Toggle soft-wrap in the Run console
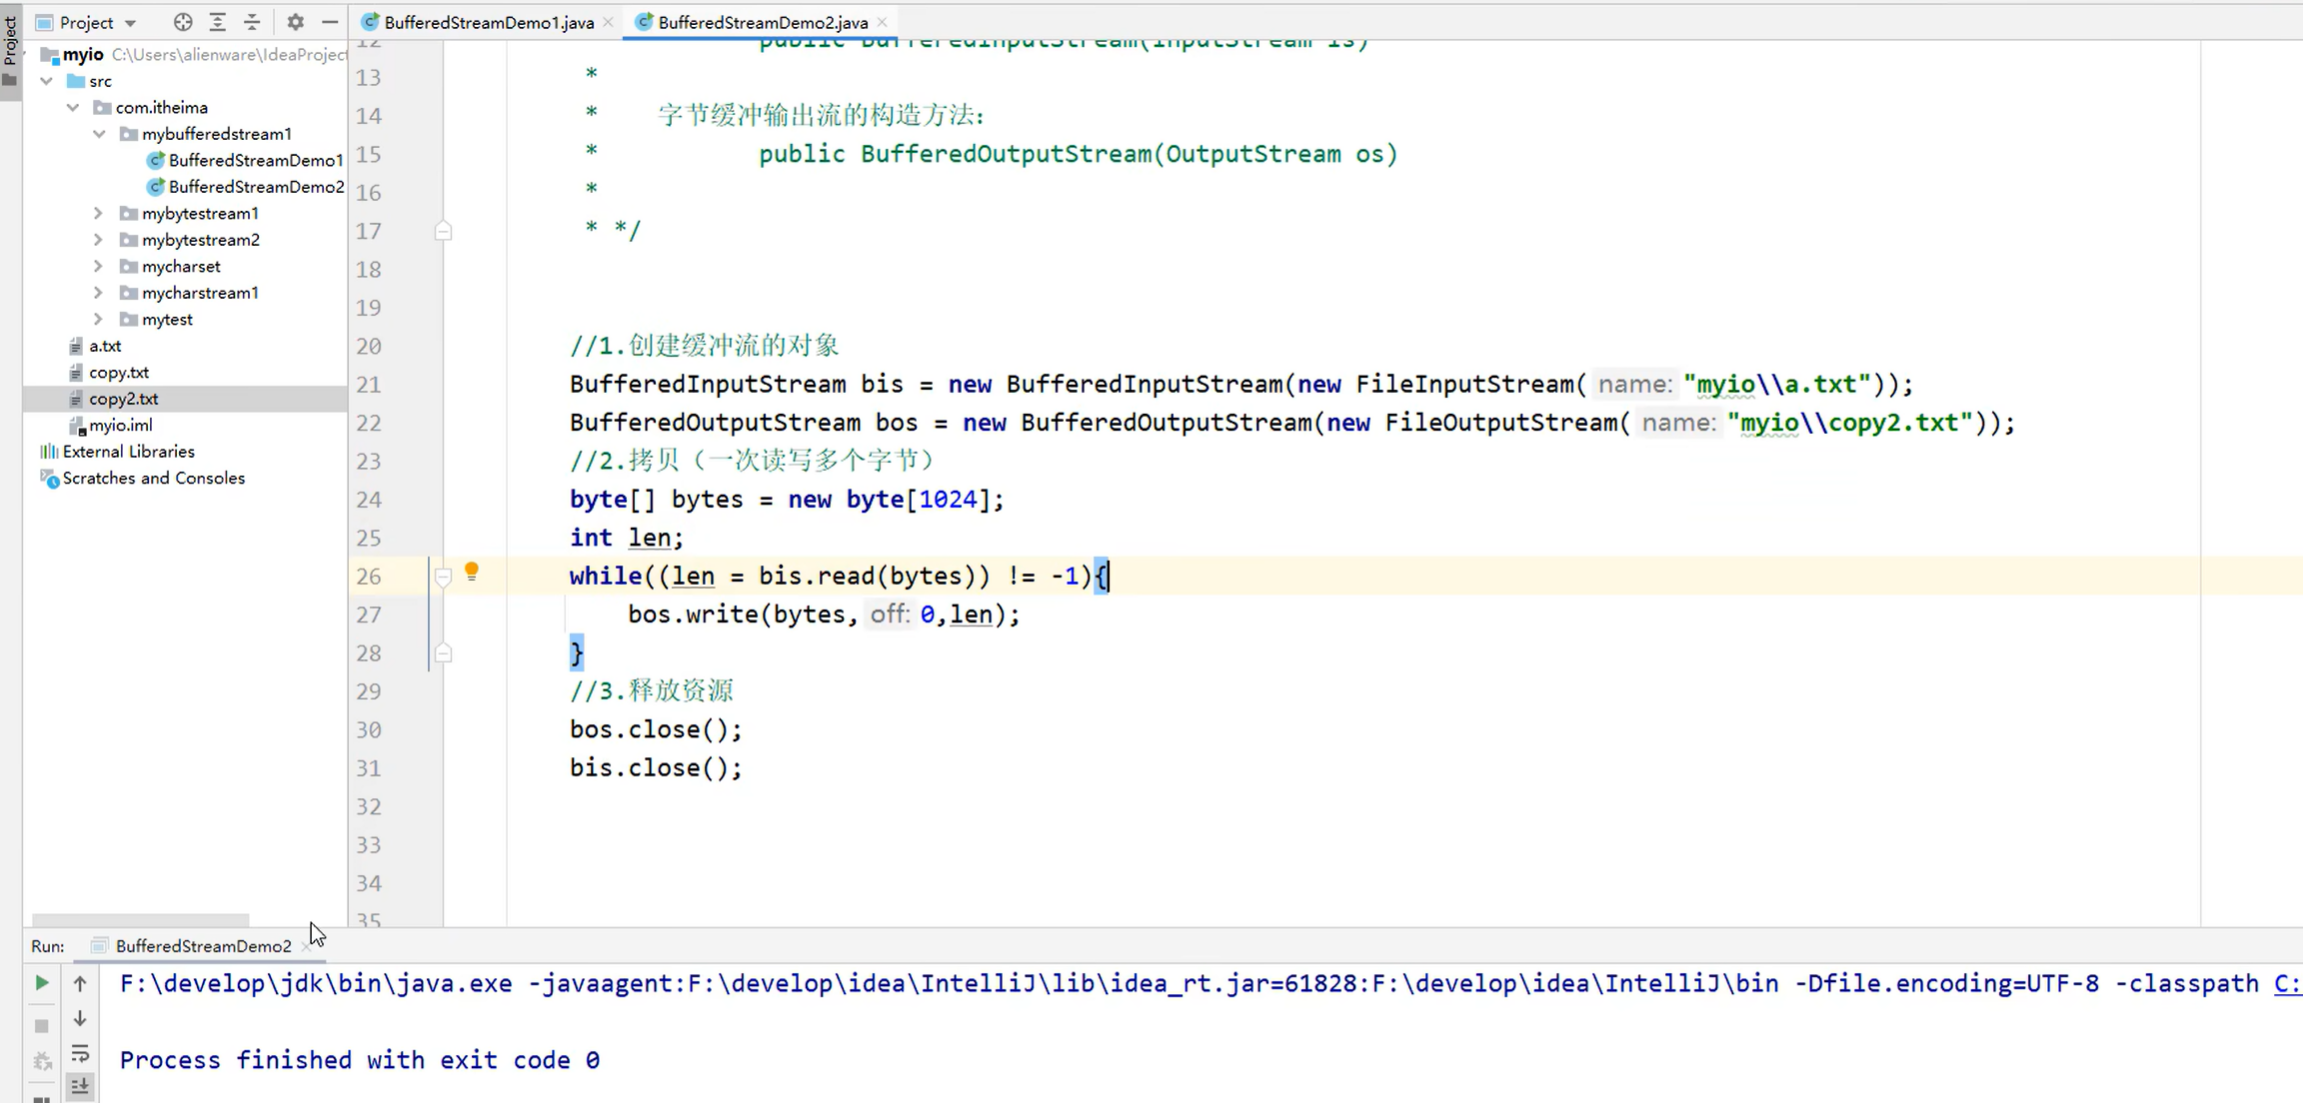 tap(80, 1053)
